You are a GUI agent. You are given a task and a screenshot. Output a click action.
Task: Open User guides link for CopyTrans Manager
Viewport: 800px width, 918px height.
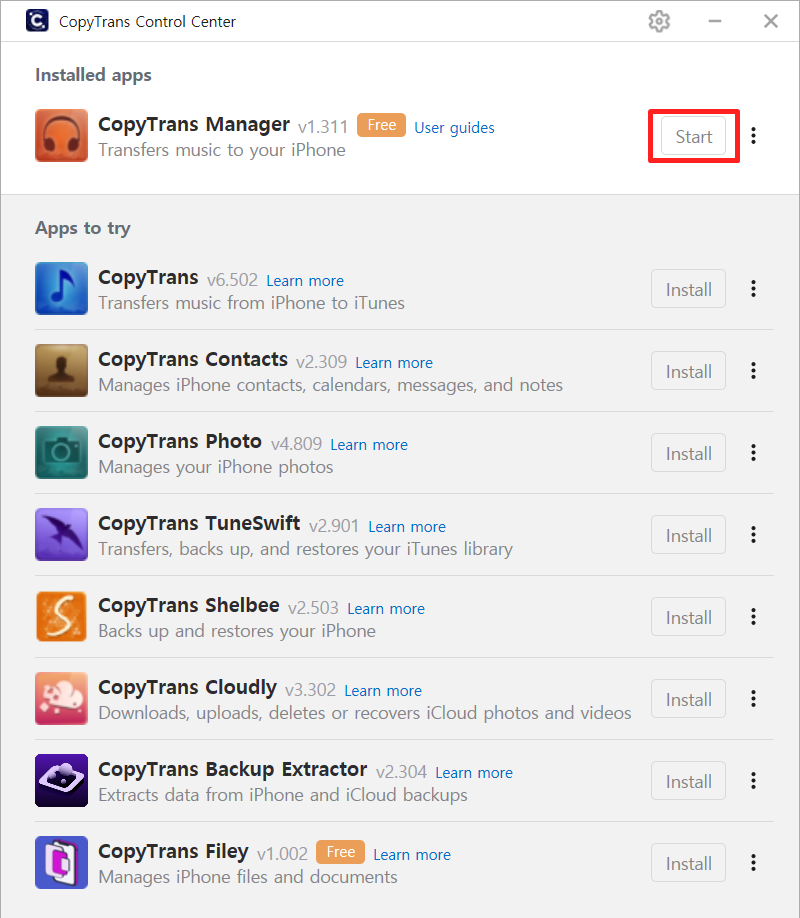(454, 128)
